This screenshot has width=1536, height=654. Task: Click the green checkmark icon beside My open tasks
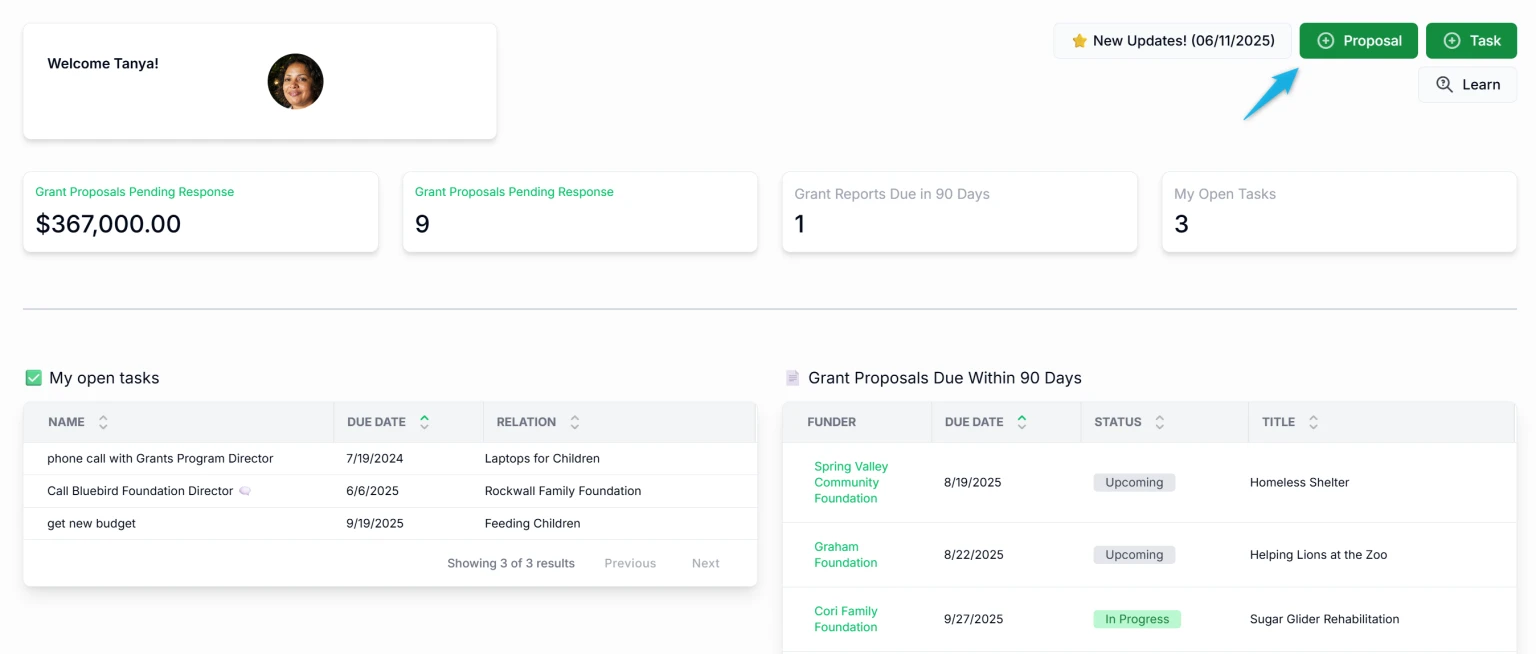tap(34, 378)
